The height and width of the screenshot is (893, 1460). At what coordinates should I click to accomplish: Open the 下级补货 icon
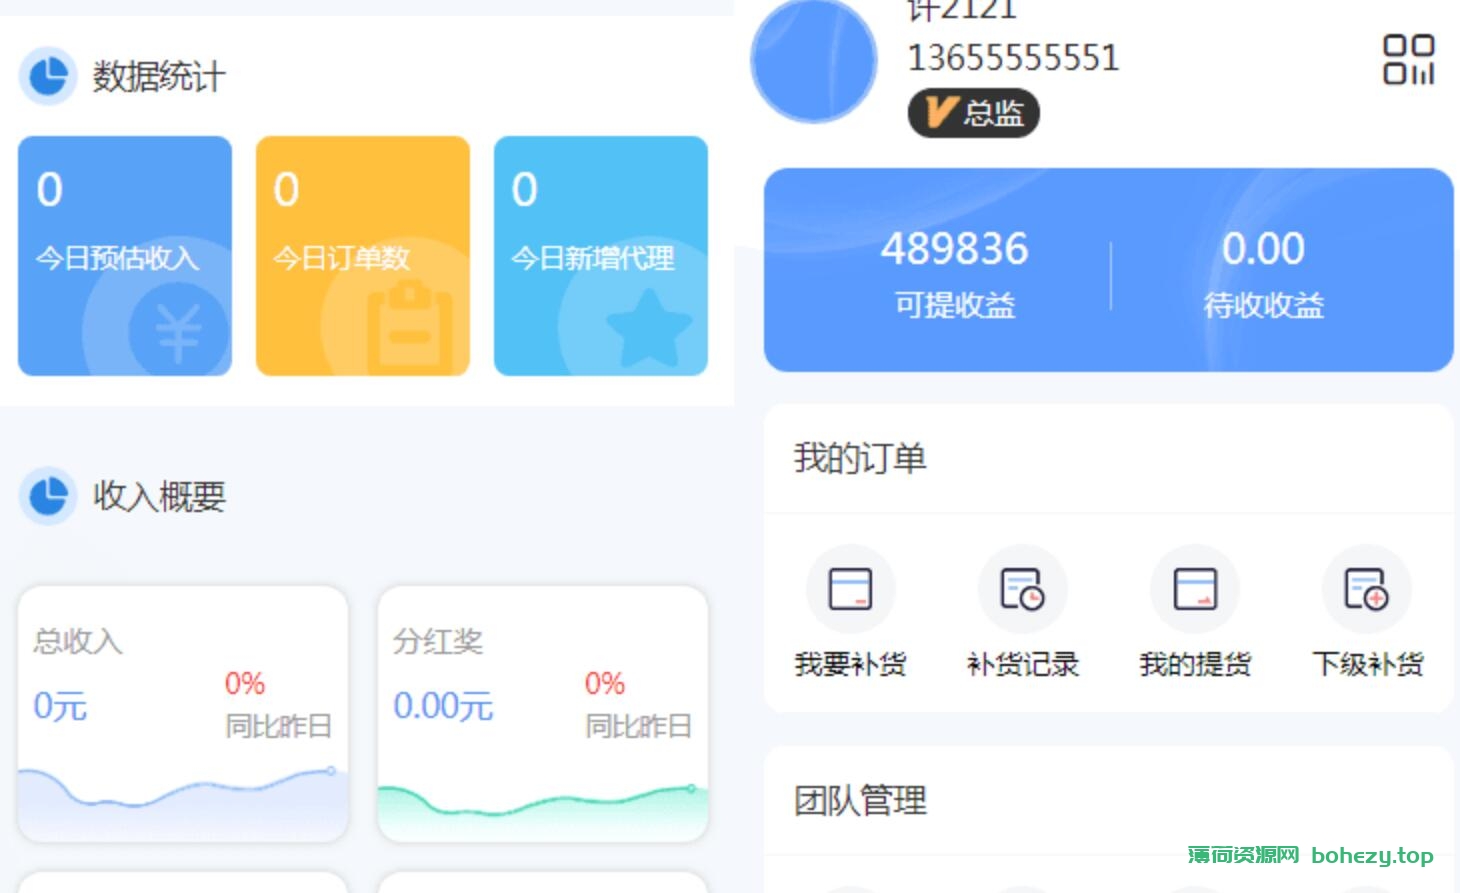pos(1366,589)
